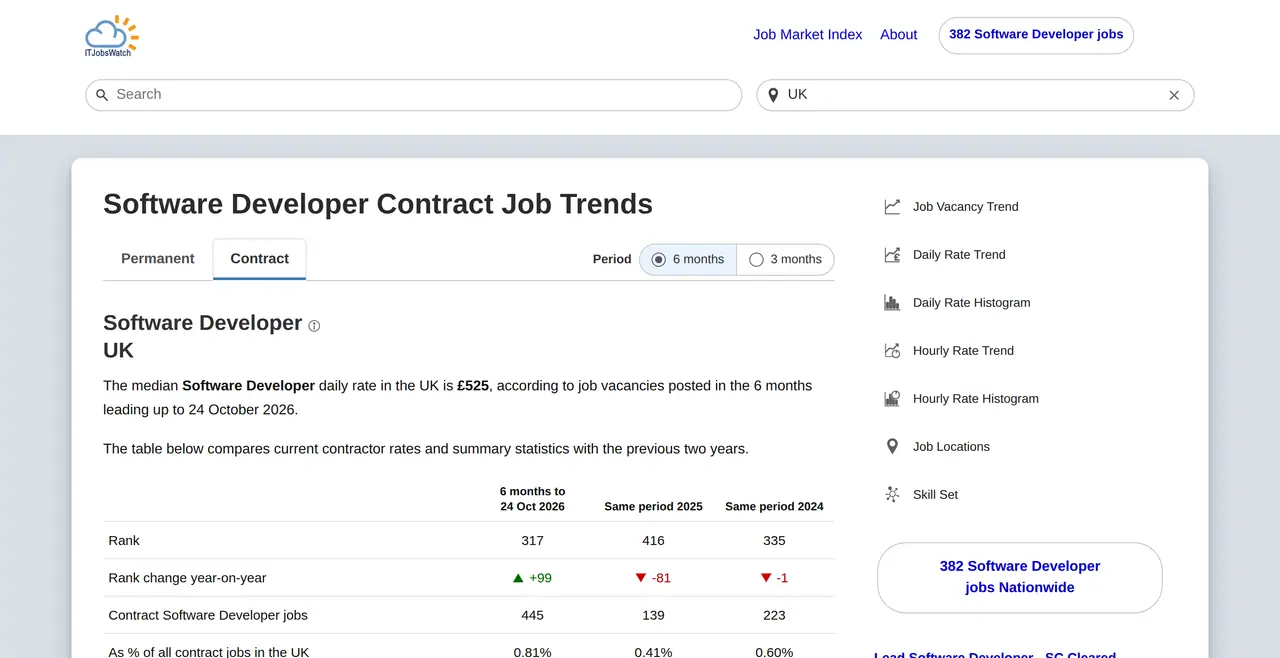The image size is (1280, 658).
Task: Select the 3 months period option
Action: point(785,259)
